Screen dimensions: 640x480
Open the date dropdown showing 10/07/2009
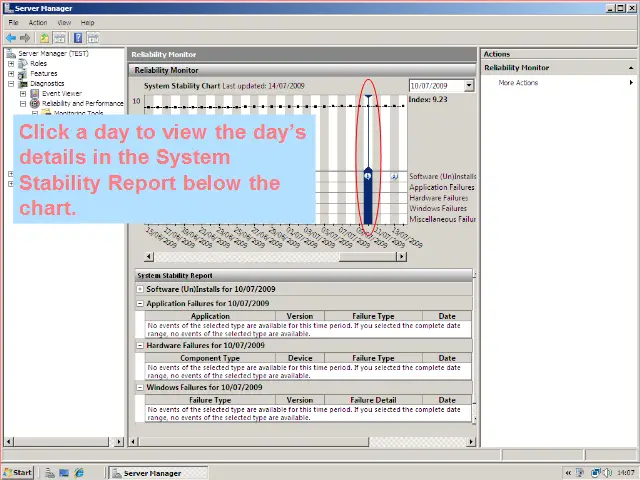pos(469,86)
